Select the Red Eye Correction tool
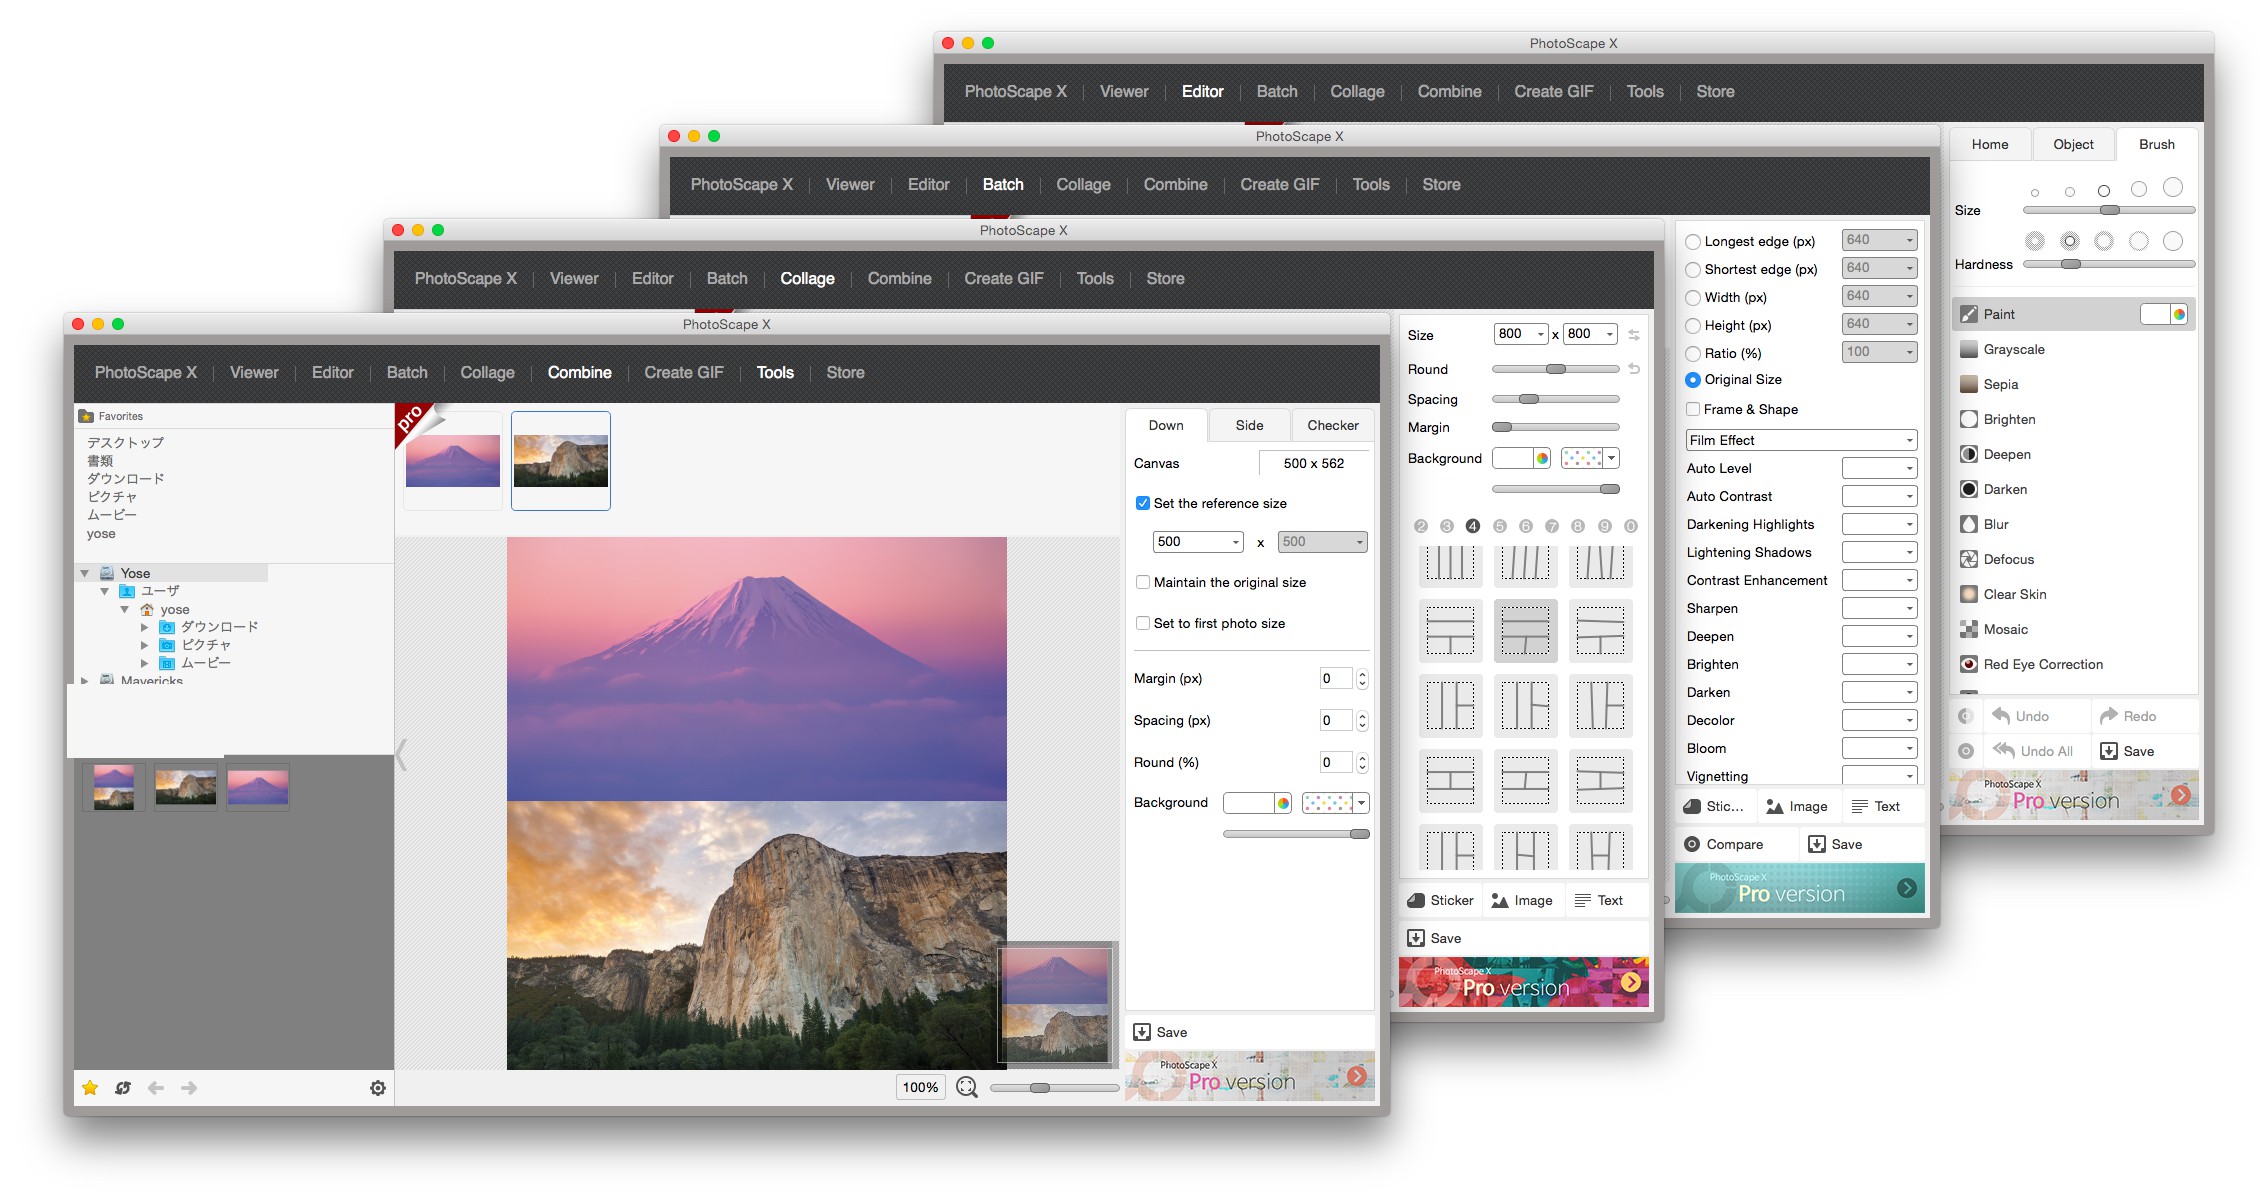 (x=2042, y=664)
